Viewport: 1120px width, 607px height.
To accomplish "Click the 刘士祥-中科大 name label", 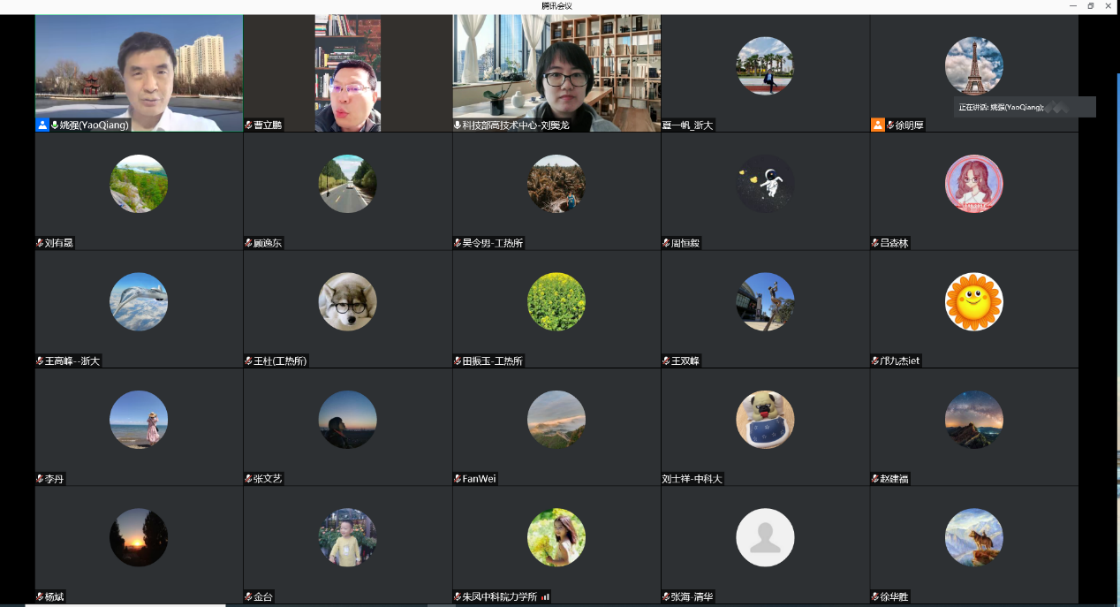I will click(x=692, y=479).
